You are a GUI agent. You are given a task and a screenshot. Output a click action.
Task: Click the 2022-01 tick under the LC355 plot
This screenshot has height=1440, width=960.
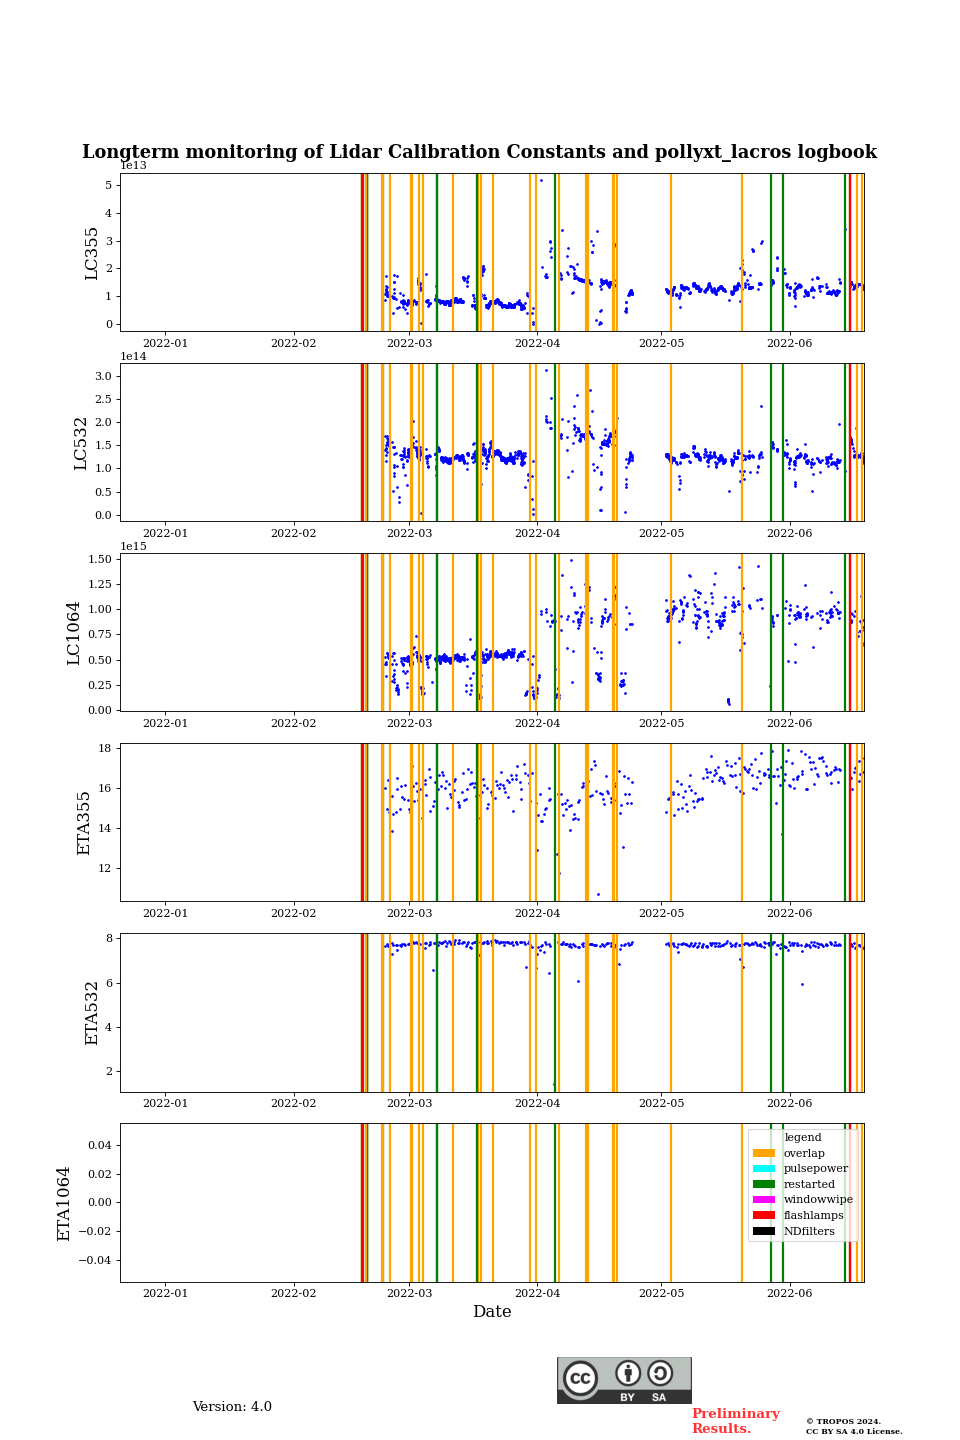pyautogui.click(x=165, y=344)
